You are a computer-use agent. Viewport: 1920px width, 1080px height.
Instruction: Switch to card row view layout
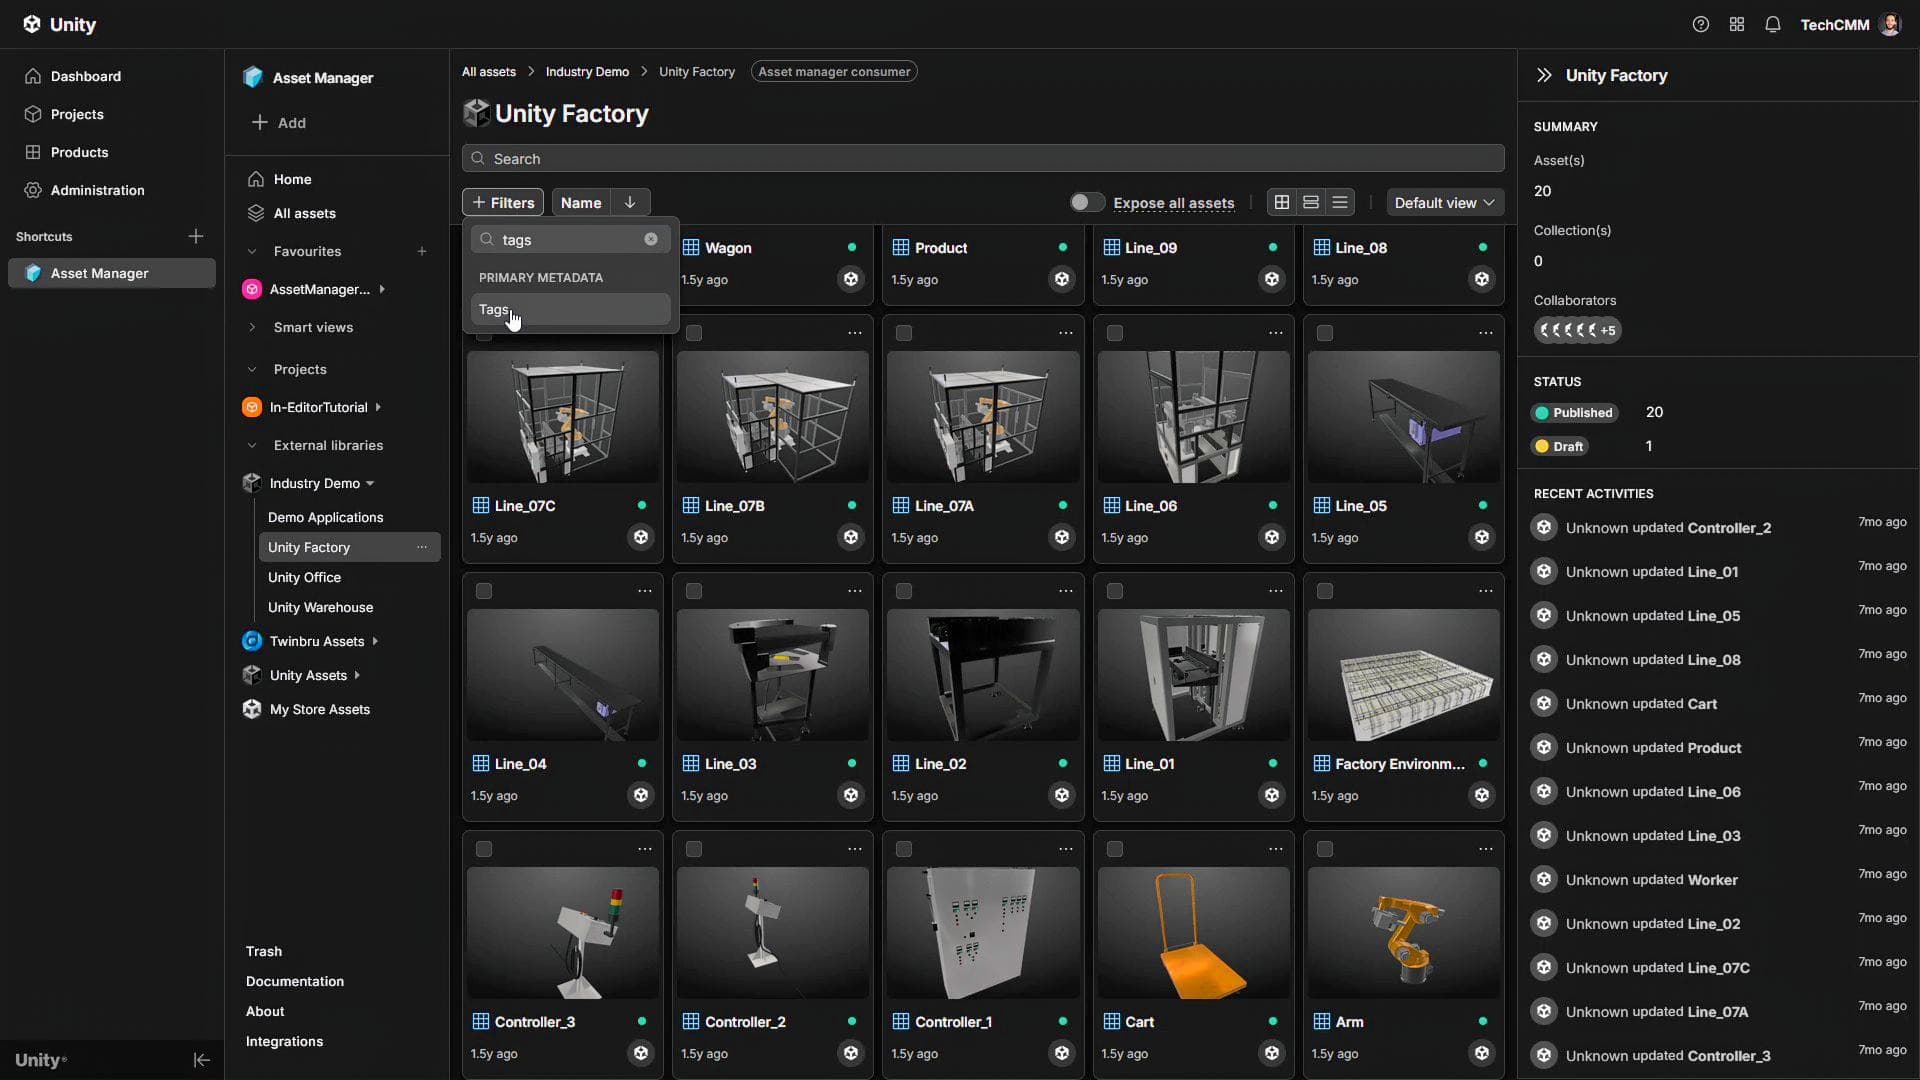point(1311,202)
